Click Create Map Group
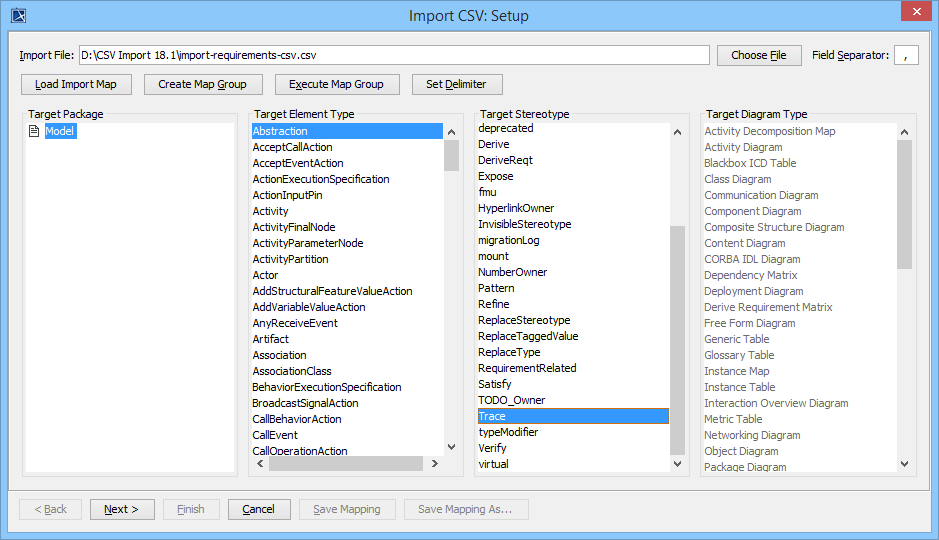 click(x=202, y=84)
